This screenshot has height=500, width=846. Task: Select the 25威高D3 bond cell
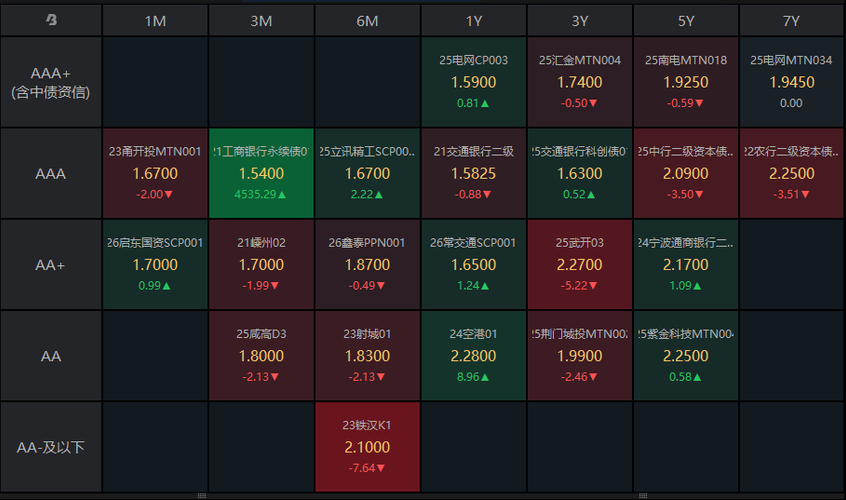[261, 356]
